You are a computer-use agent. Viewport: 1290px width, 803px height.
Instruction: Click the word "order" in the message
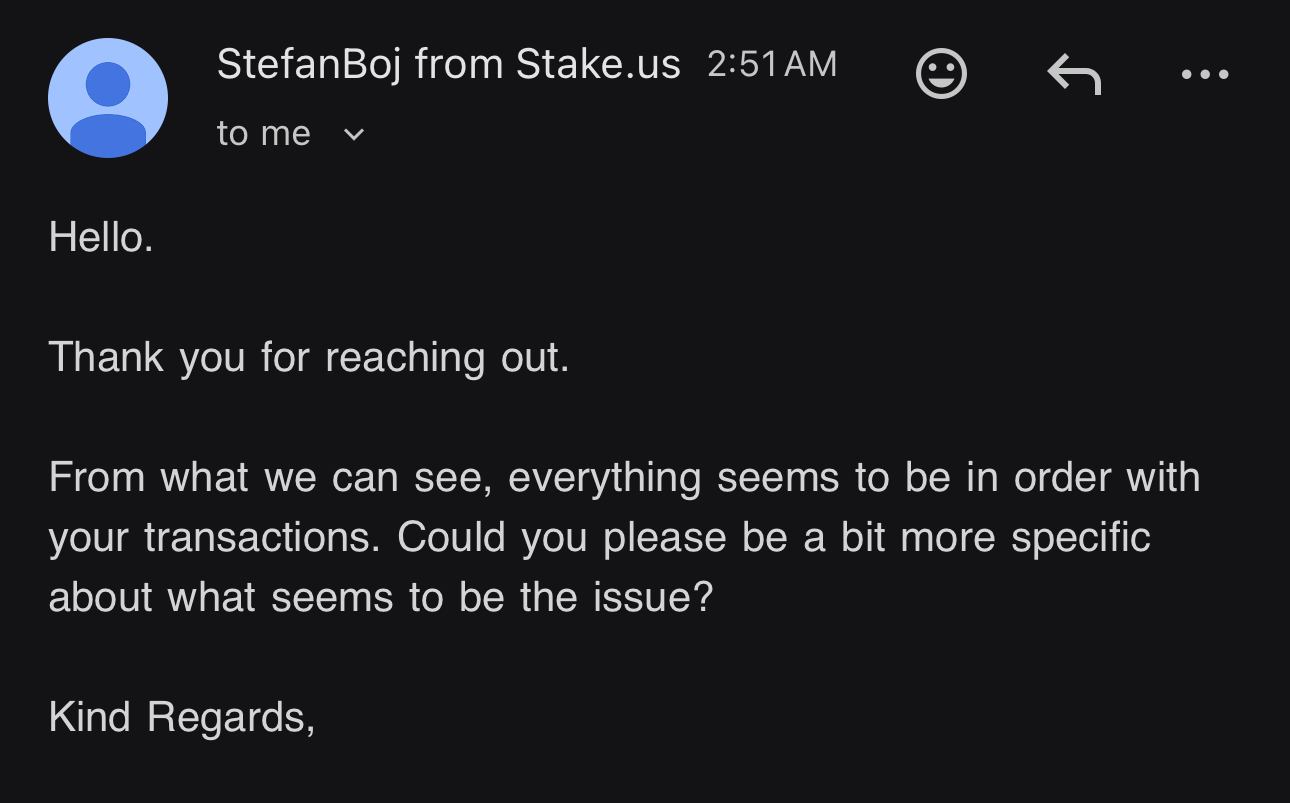[1062, 477]
